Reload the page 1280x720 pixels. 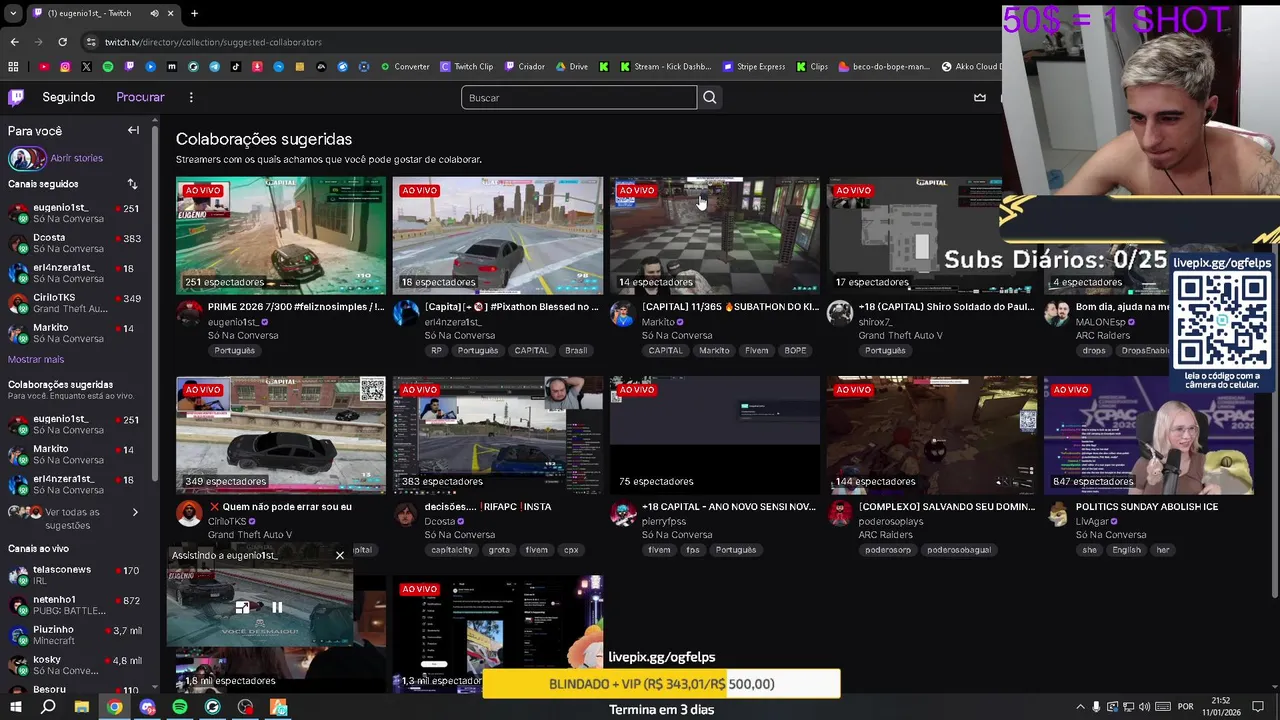point(62,42)
